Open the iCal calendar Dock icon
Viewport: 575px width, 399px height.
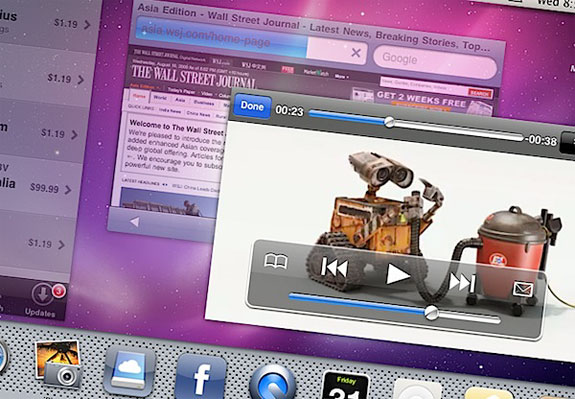point(345,386)
